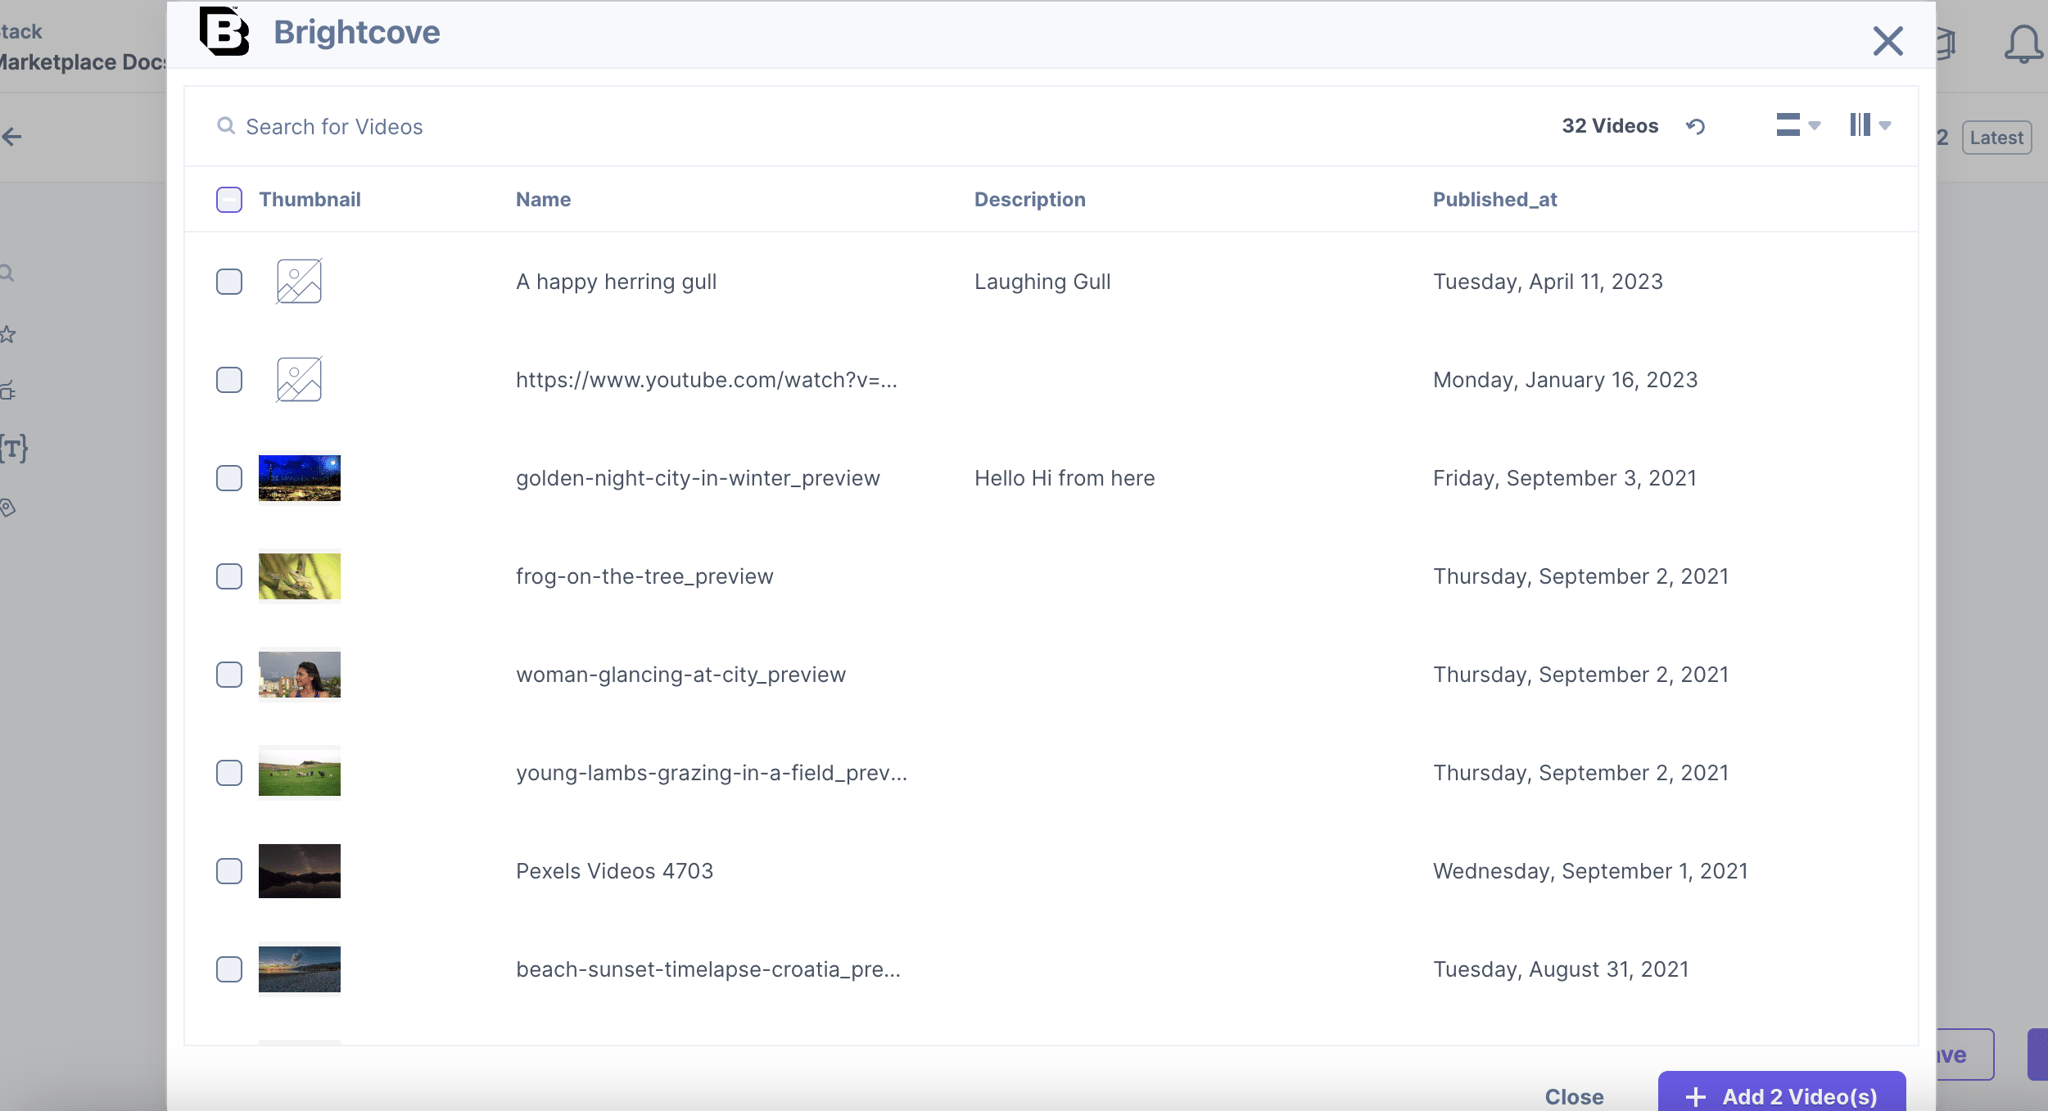Screen dimensions: 2048x1111
Task: Click the sidebar star icon behind modal
Action: (7, 334)
